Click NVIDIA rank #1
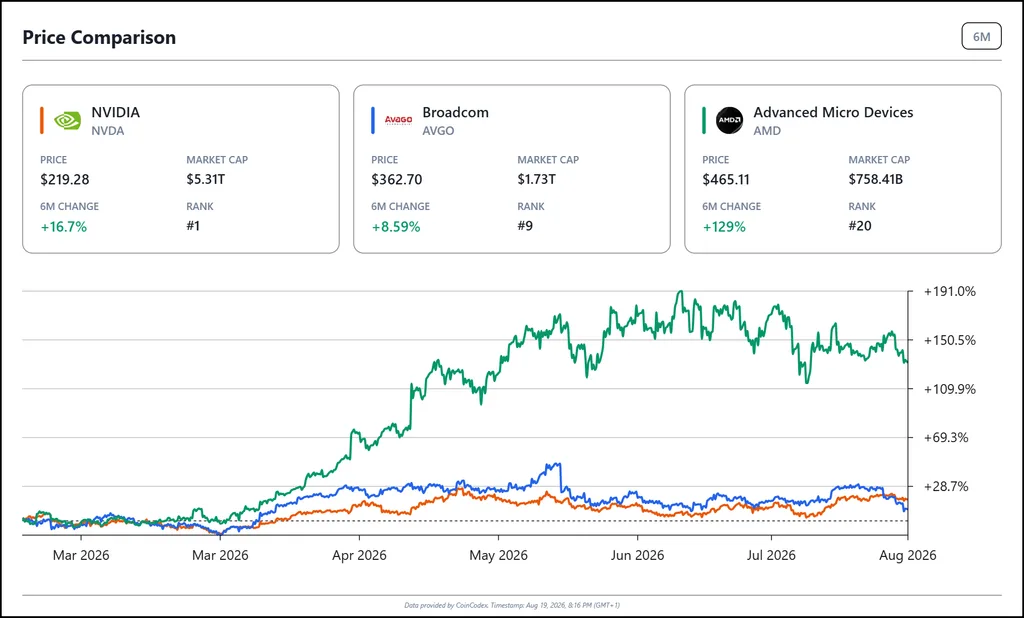Screen dimensions: 1024x618 [x=193, y=226]
